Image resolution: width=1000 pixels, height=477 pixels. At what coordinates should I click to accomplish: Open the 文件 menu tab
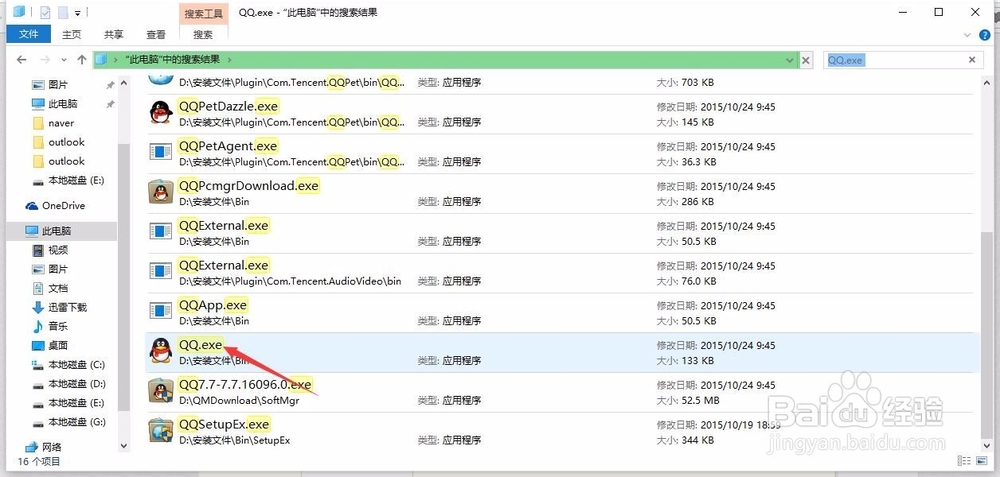[29, 34]
